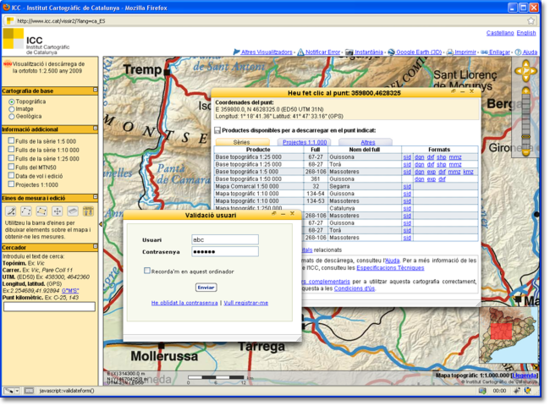Click the map pan compass control
The height and width of the screenshot is (406, 550).
click(x=525, y=71)
